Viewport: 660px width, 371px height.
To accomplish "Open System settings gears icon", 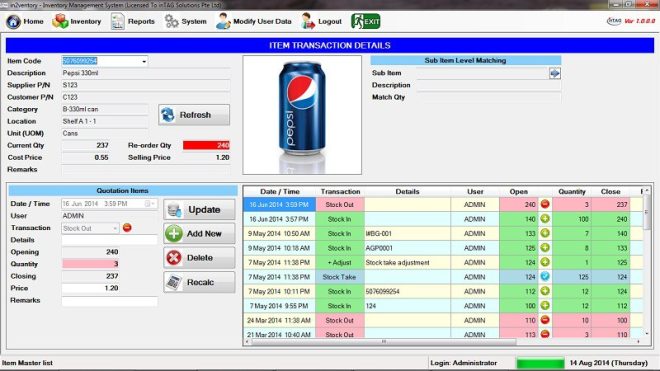I will (171, 21).
